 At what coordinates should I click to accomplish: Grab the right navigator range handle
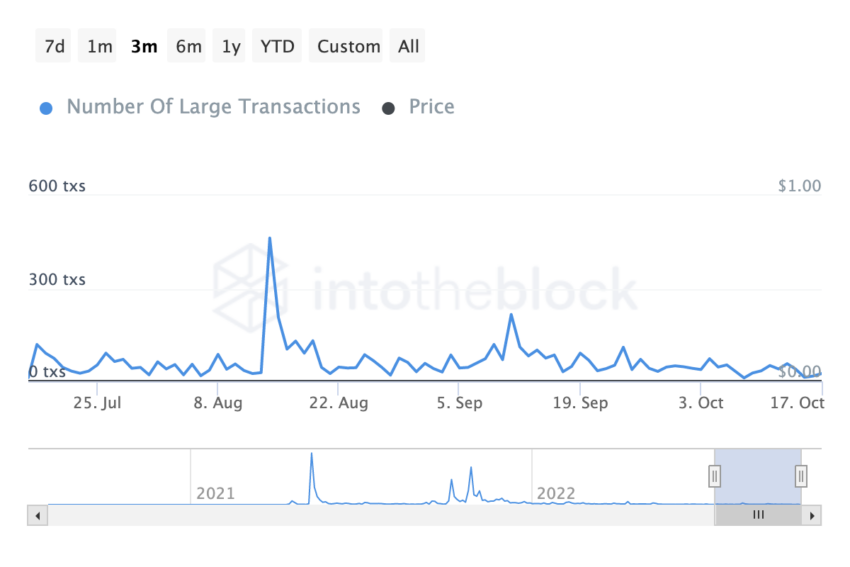pos(801,476)
